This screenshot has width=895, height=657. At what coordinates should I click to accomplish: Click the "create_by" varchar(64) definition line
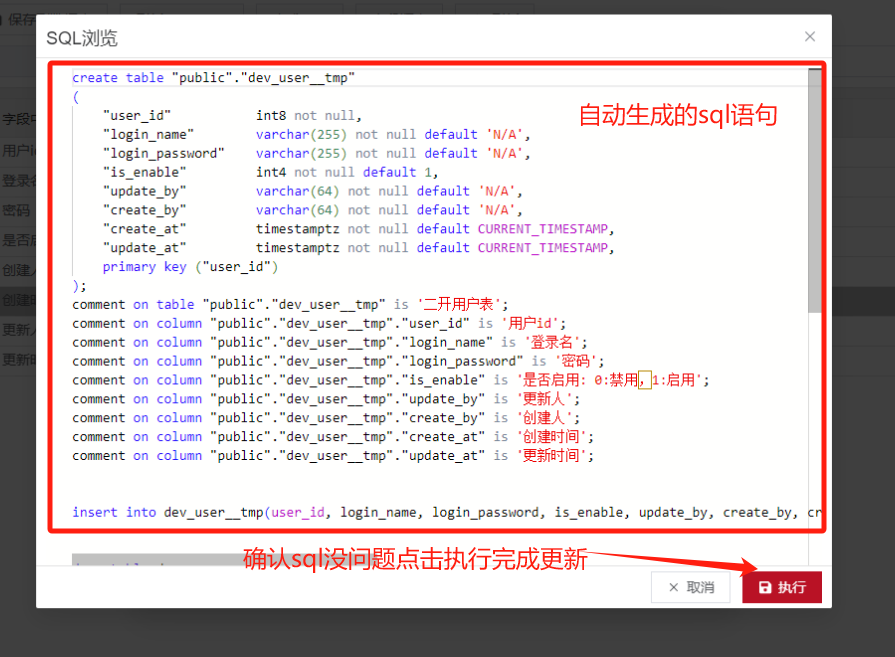(313, 209)
